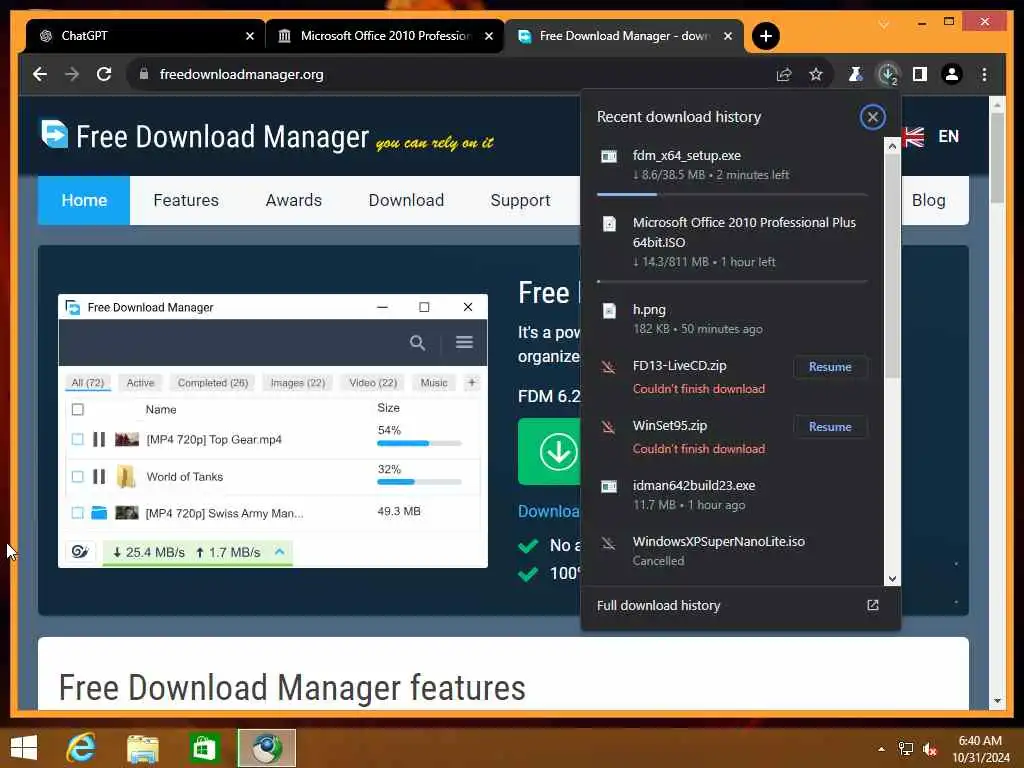Open File Explorer from taskbar
Image resolution: width=1024 pixels, height=768 pixels.
pos(142,748)
